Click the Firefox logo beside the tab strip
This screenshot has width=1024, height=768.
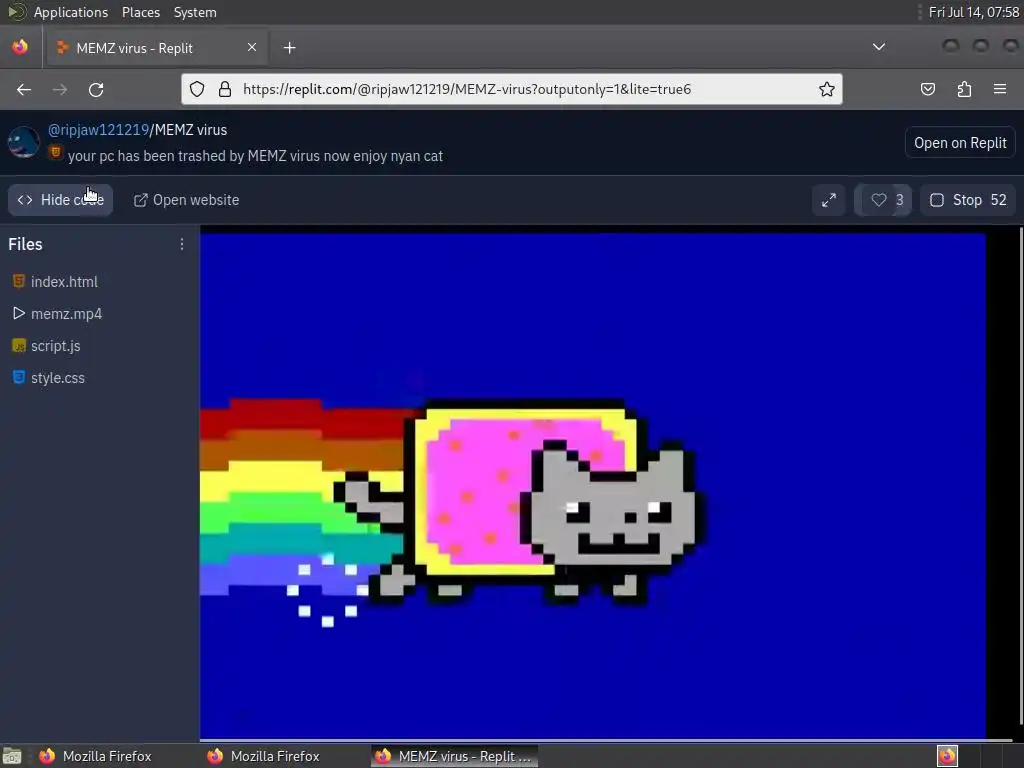tap(20, 47)
